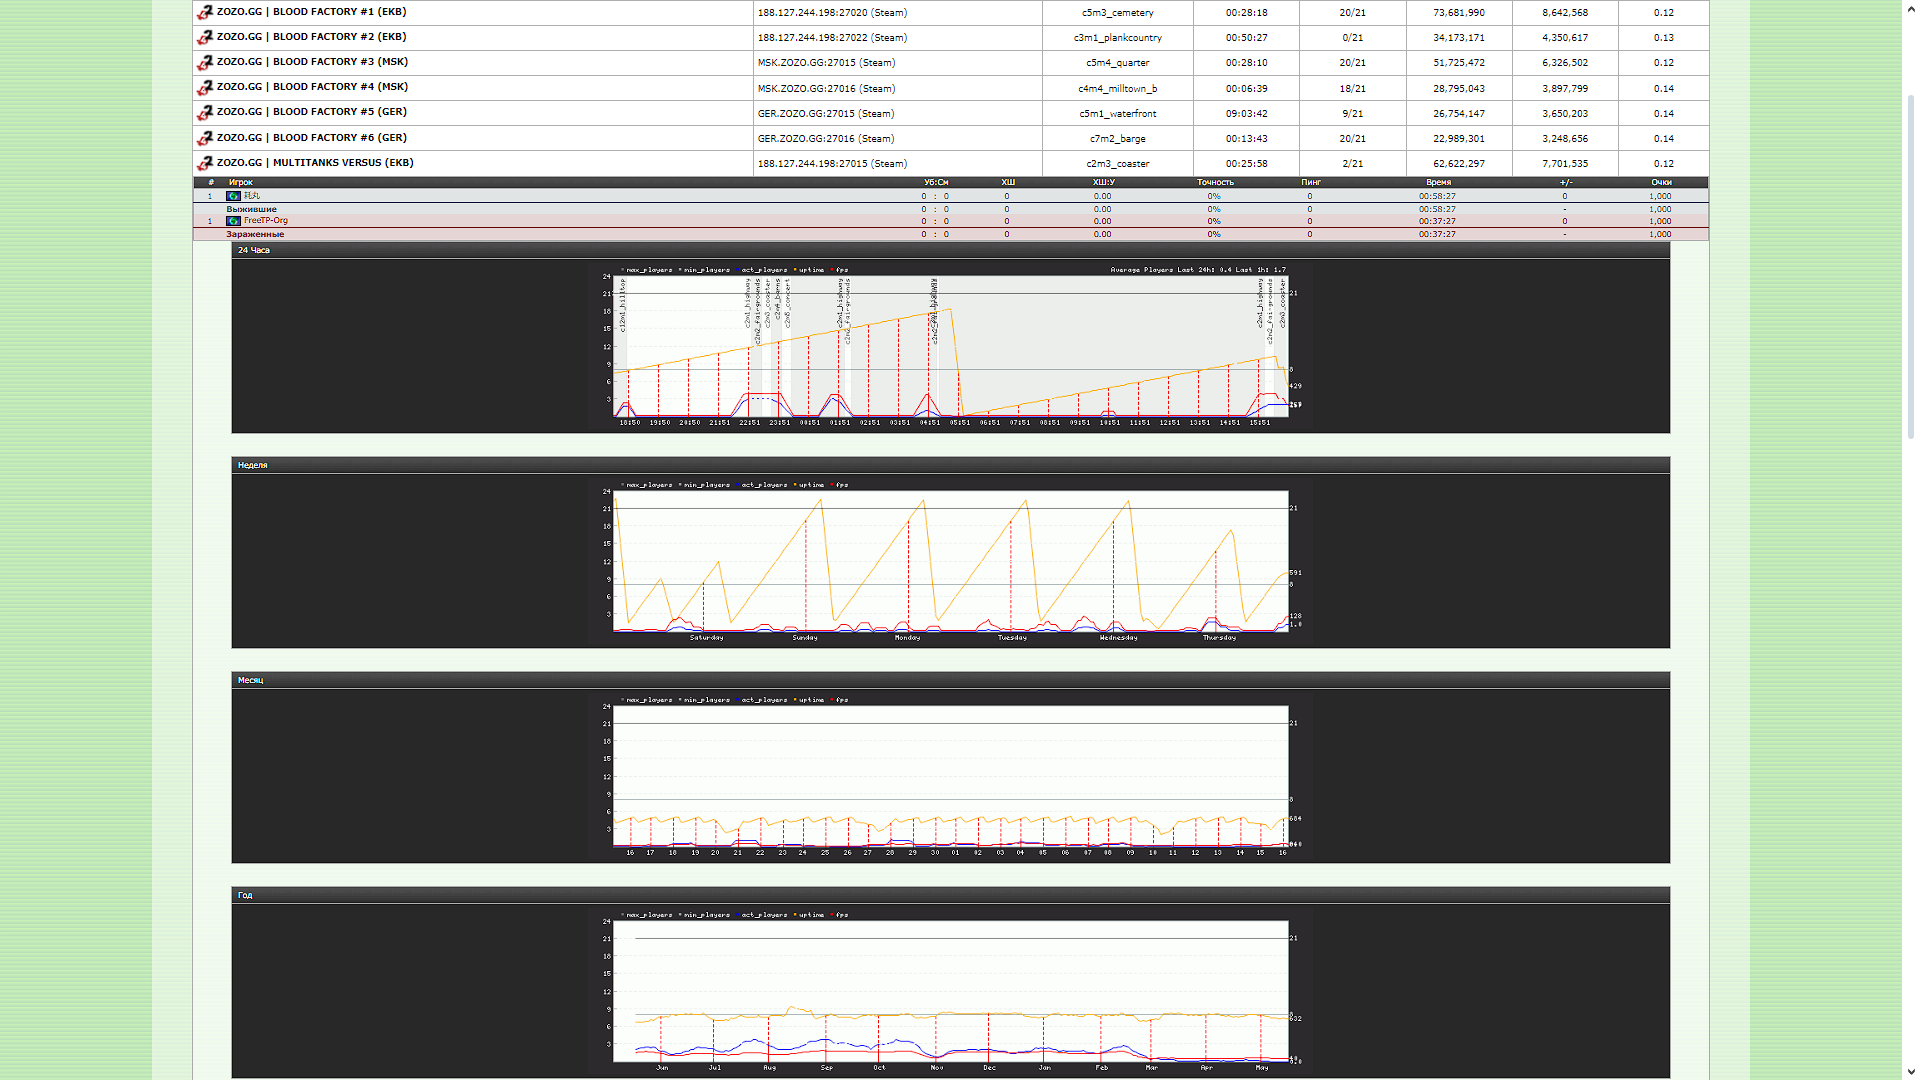This screenshot has width=1920, height=1080.
Task: Click the Blood Factory #4 (MSK) game icon
Action: (205, 88)
